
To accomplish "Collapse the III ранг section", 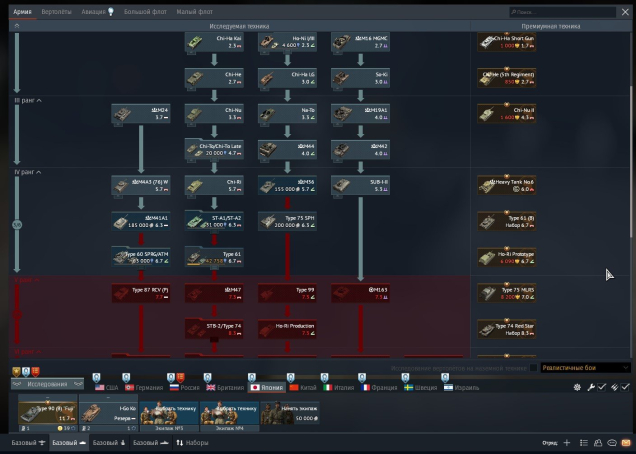I will [x=24, y=101].
